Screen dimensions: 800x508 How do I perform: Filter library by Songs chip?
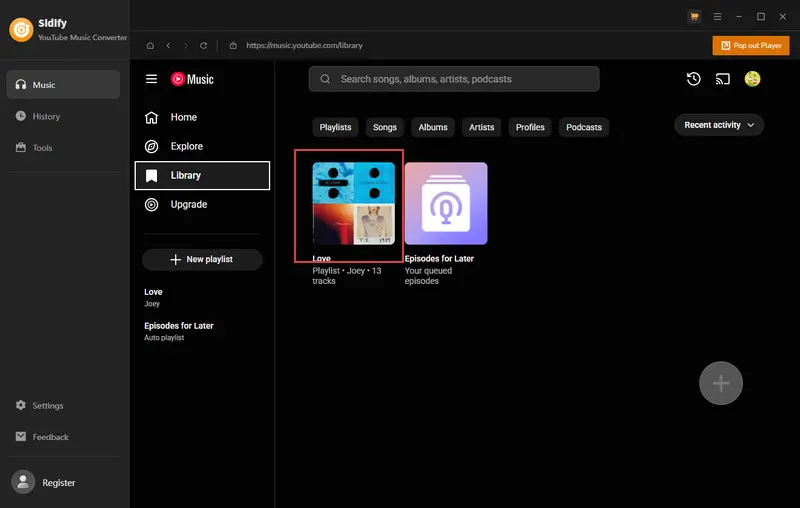pyautogui.click(x=385, y=127)
